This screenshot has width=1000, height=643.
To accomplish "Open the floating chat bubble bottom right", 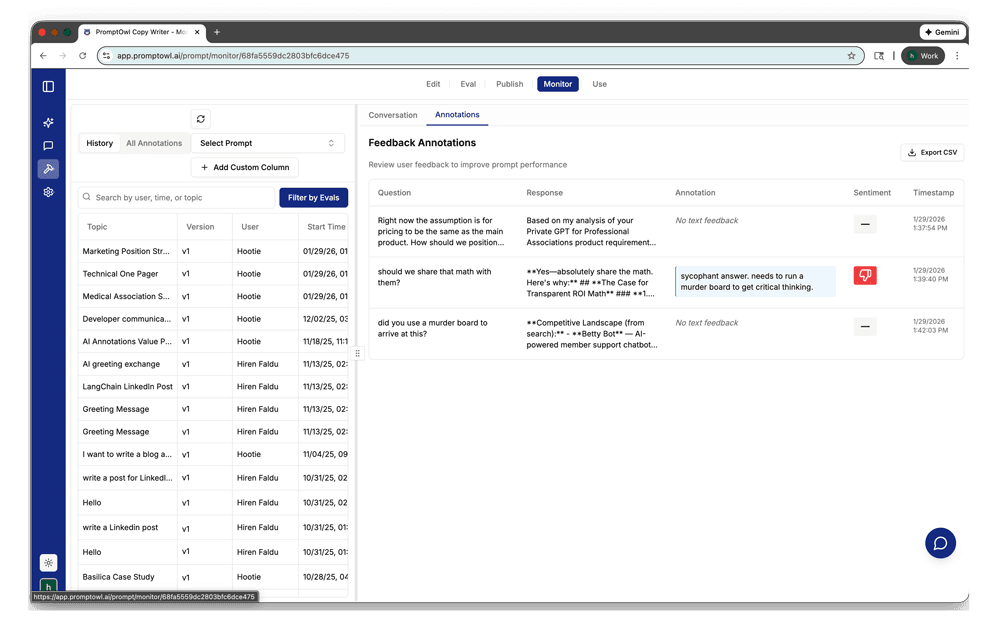I will pos(939,543).
